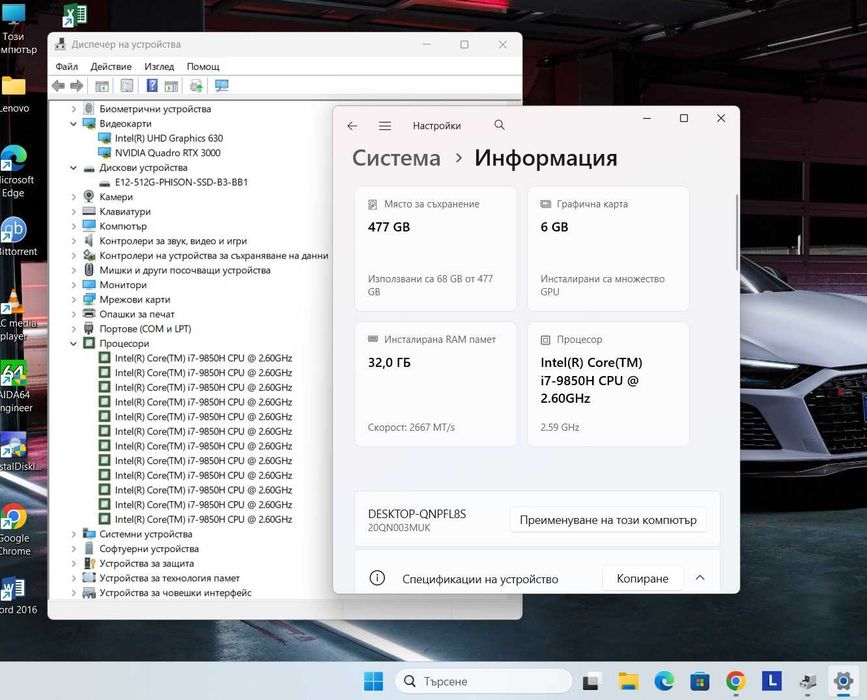Viewport: 867px width, 700px height.
Task: Click the action pane toolbar icon beside Help
Action: [x=171, y=86]
